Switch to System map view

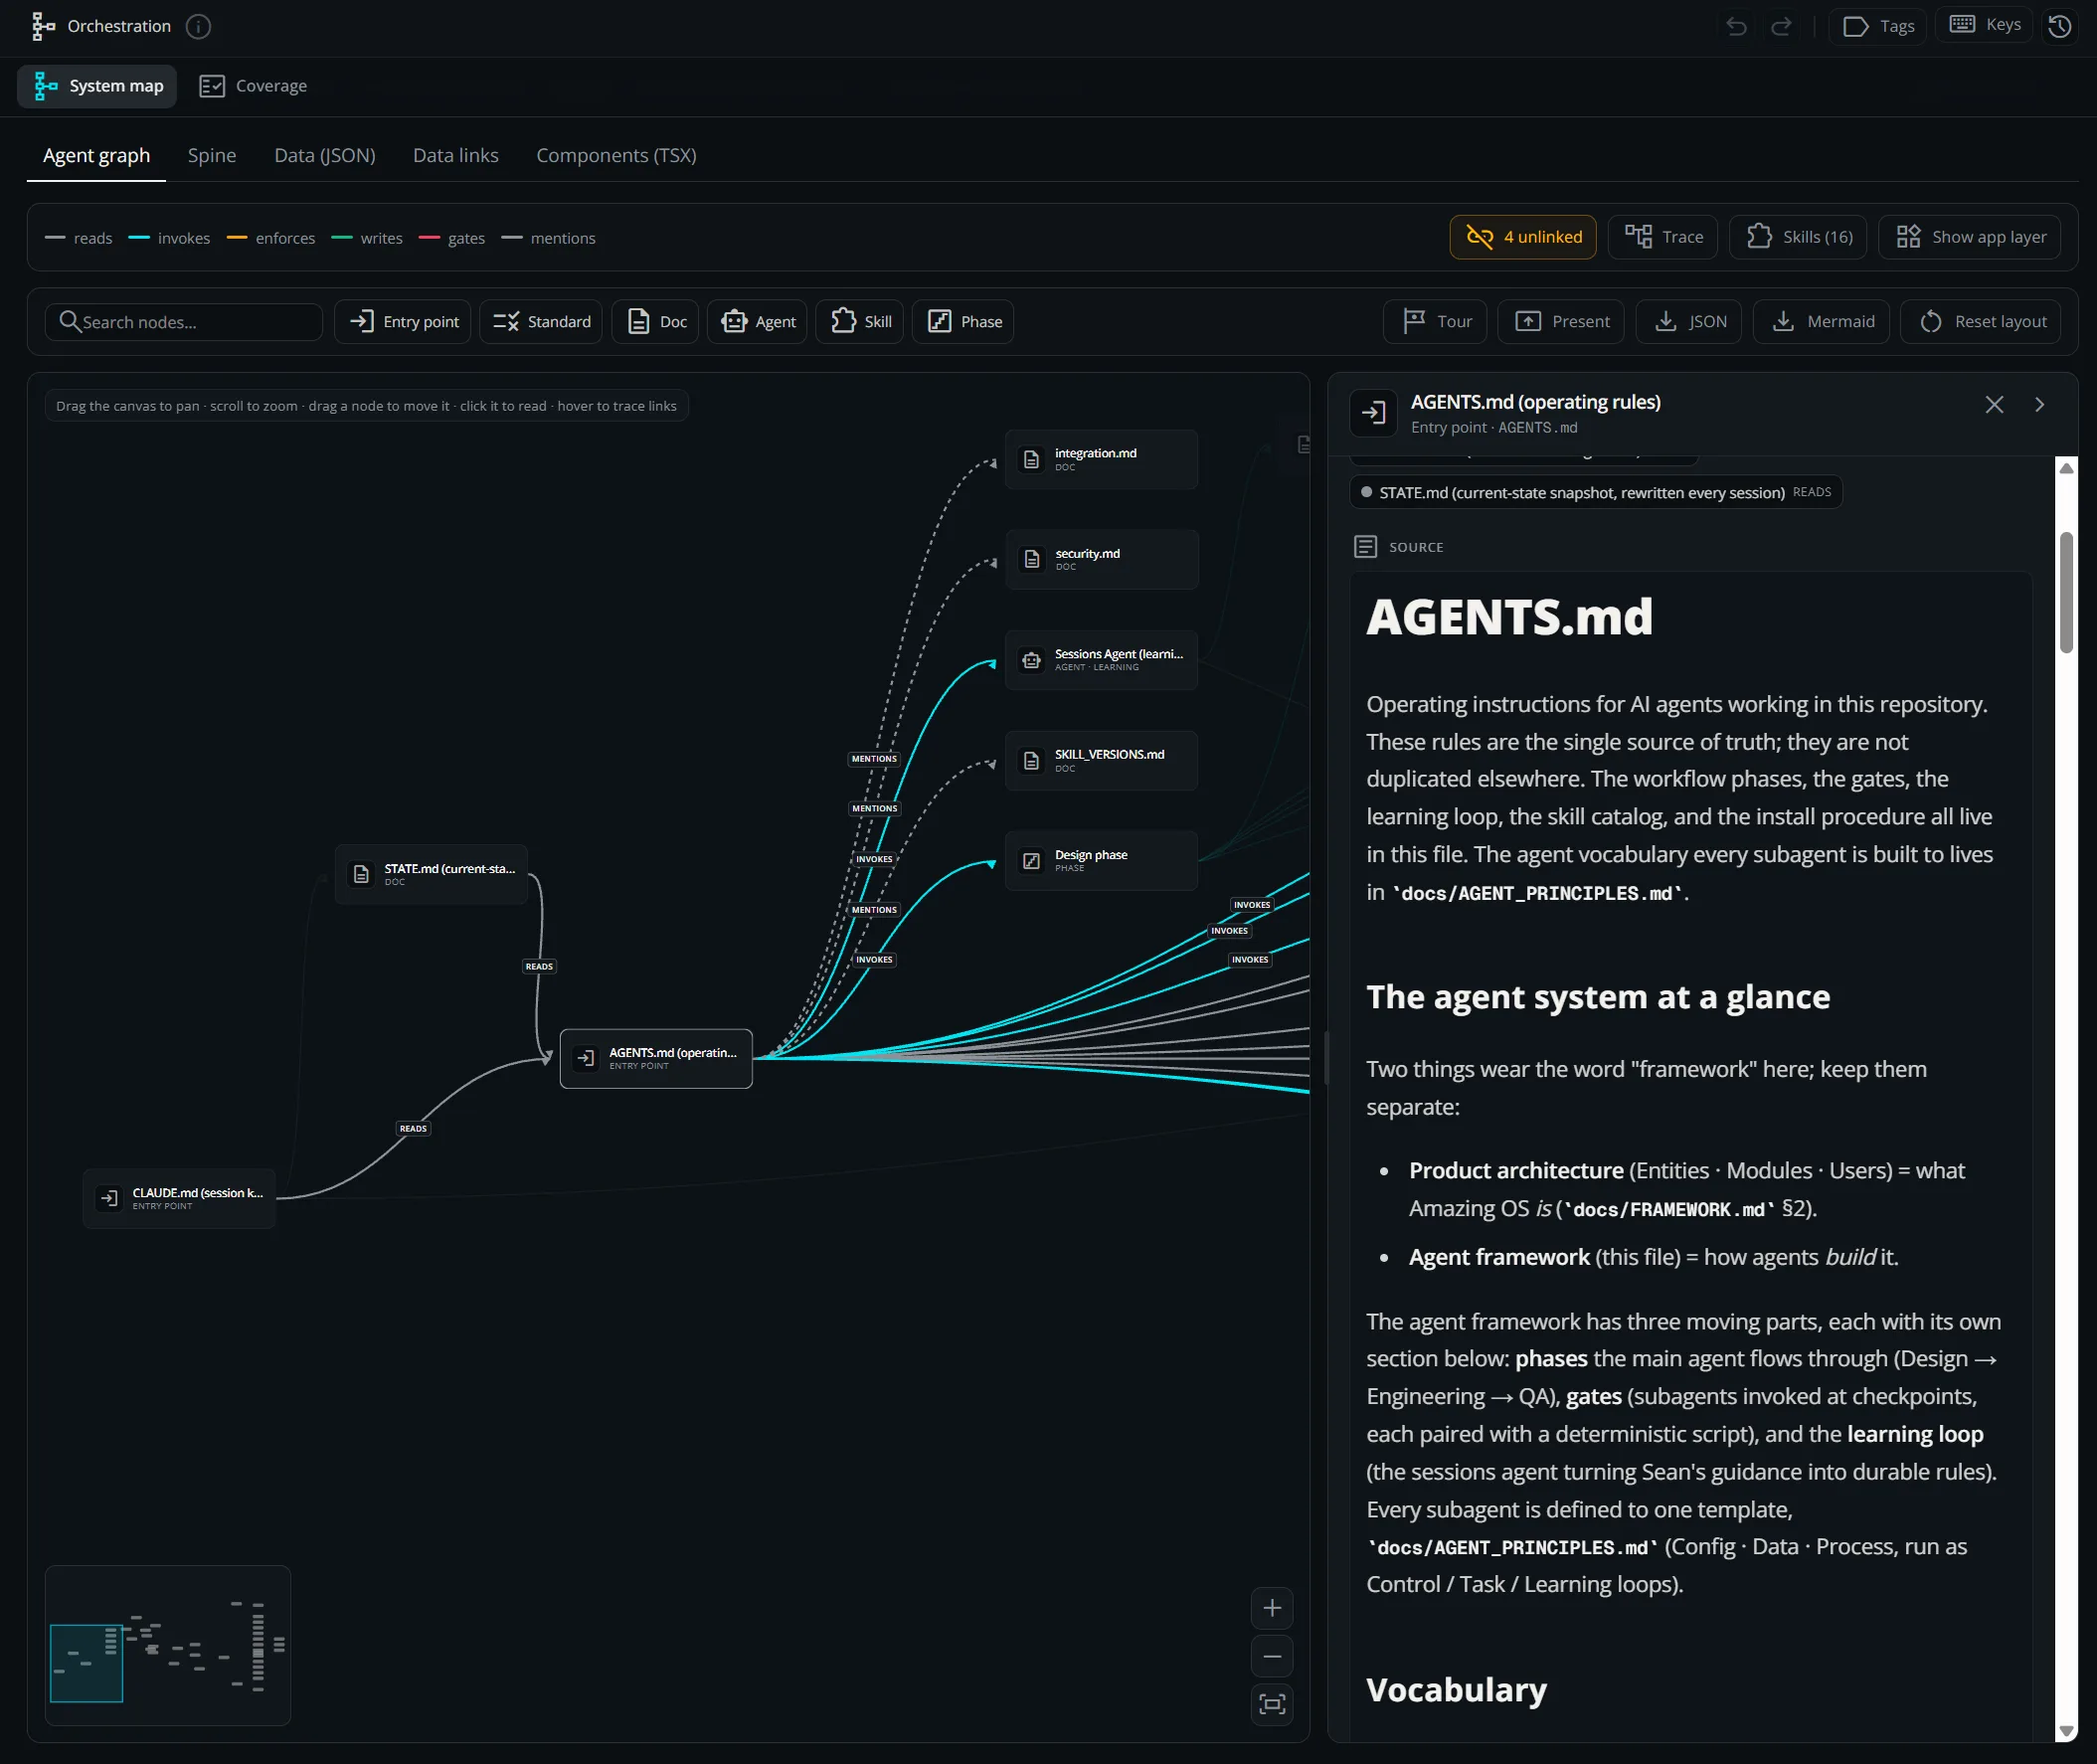[97, 86]
